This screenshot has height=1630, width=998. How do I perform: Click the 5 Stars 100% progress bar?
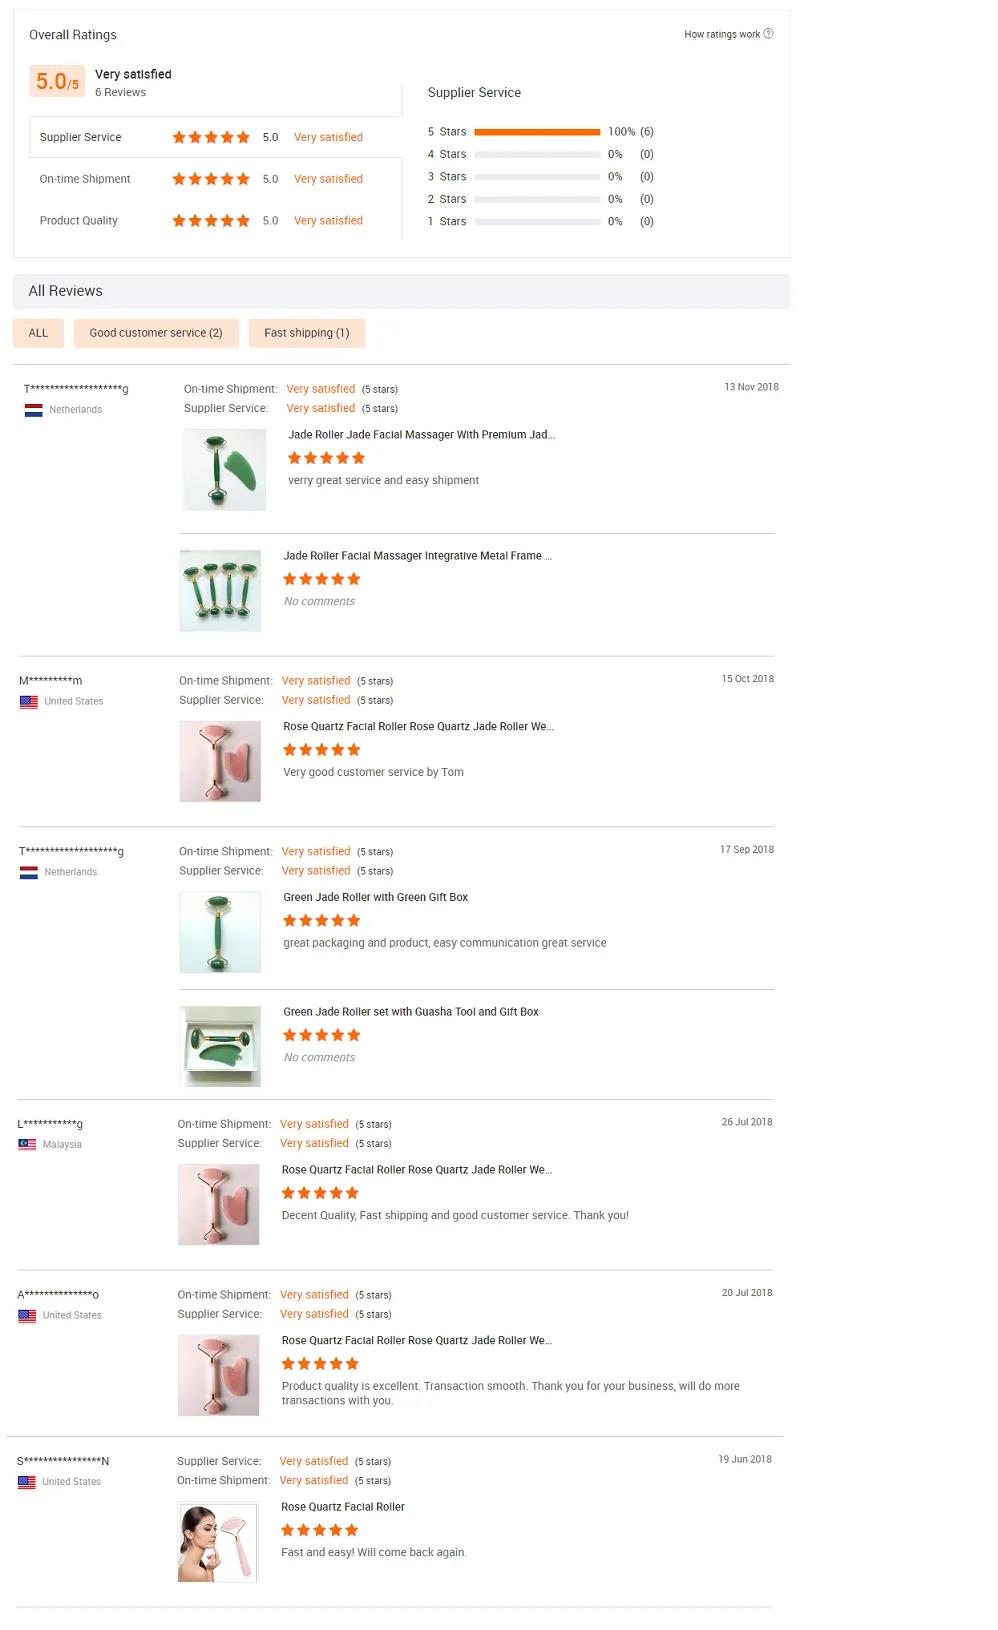coord(536,131)
